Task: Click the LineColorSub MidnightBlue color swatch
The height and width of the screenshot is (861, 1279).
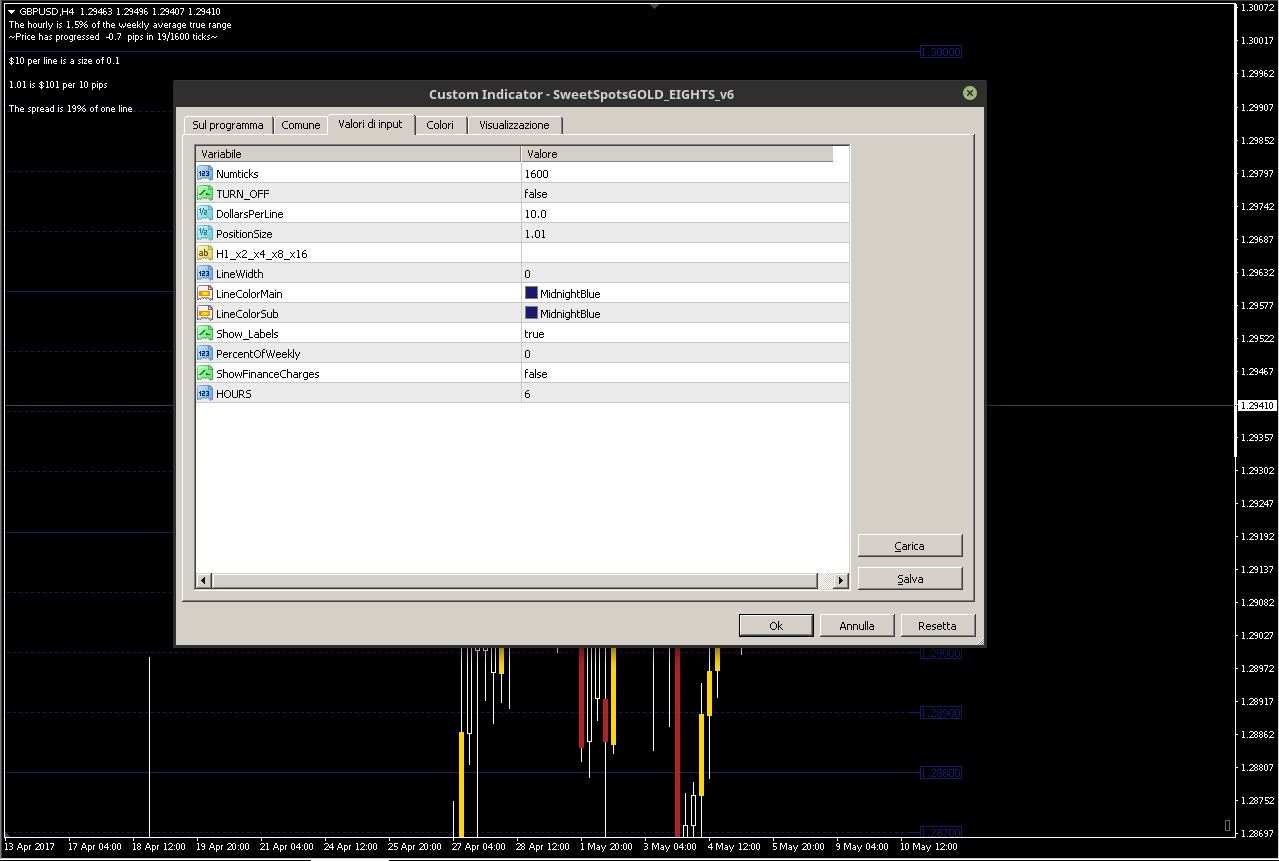Action: [x=531, y=314]
